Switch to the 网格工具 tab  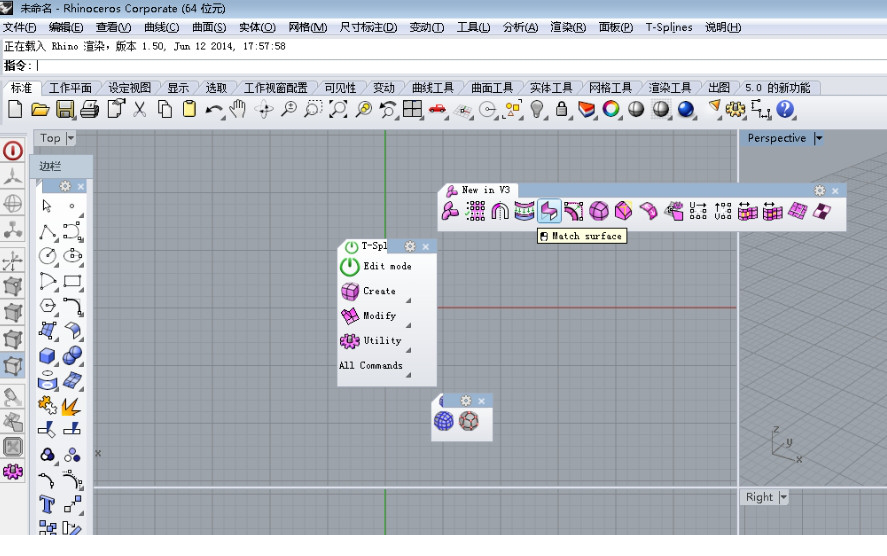coord(610,88)
